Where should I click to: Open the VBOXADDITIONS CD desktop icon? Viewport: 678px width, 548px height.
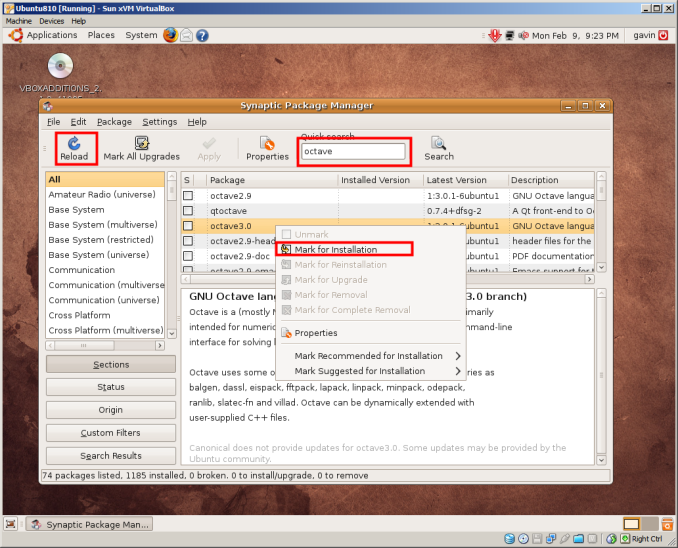(x=60, y=66)
